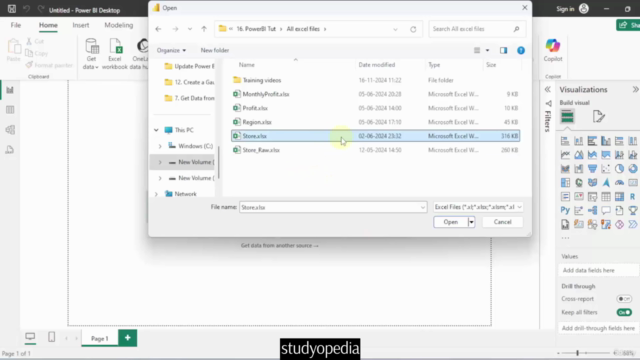Switch to the Insert ribbon tab
This screenshot has width=640, height=360.
point(81,25)
